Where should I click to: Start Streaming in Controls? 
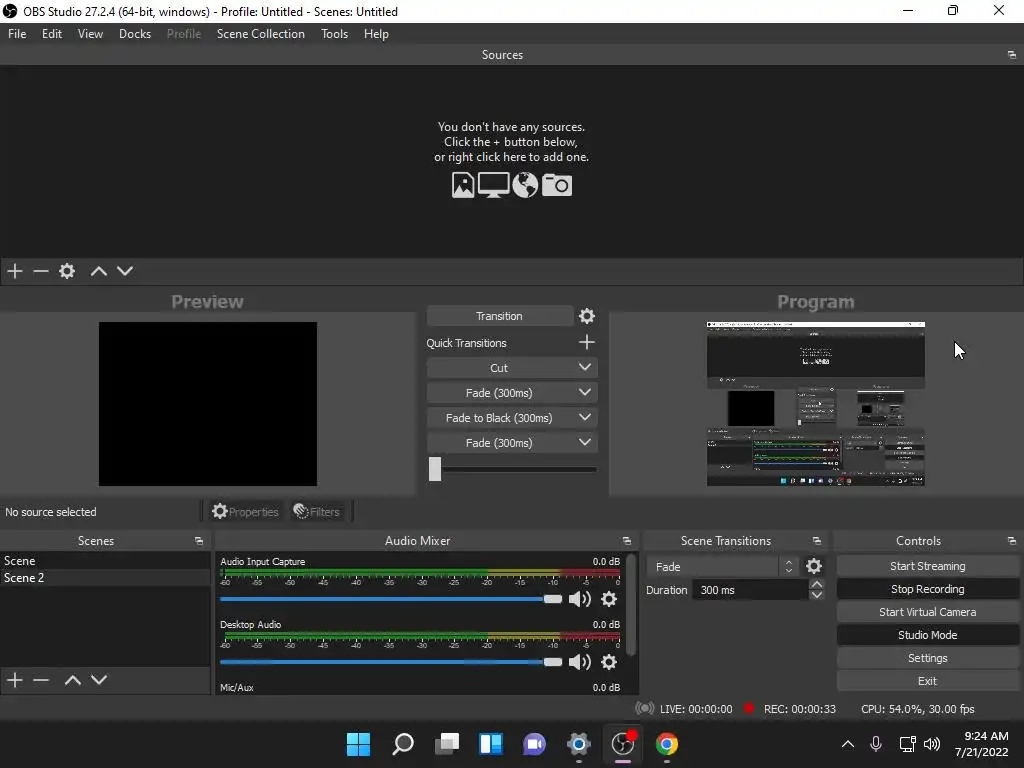pyautogui.click(x=927, y=566)
